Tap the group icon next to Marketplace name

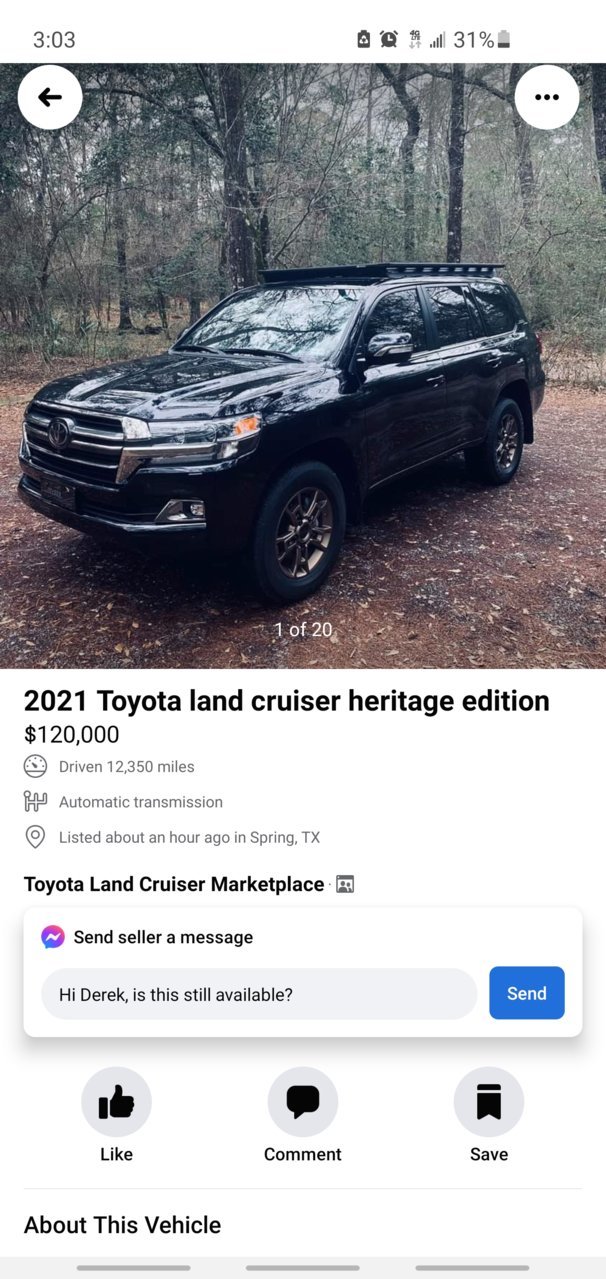[345, 884]
